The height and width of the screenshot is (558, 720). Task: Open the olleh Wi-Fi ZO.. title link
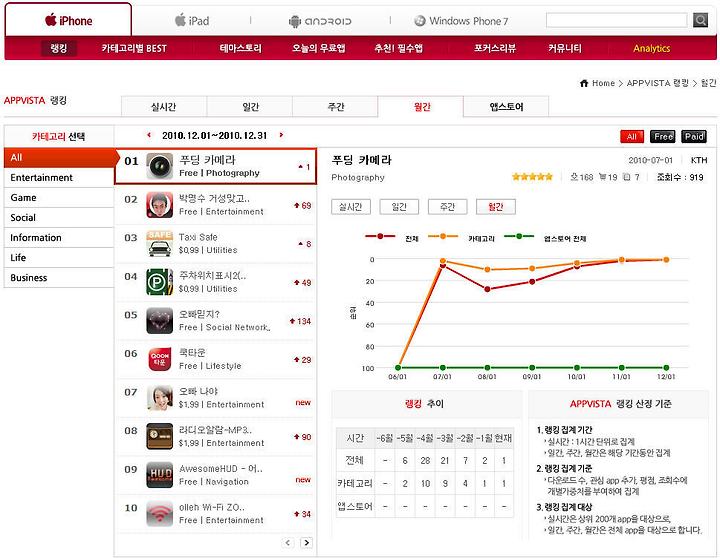coord(212,507)
